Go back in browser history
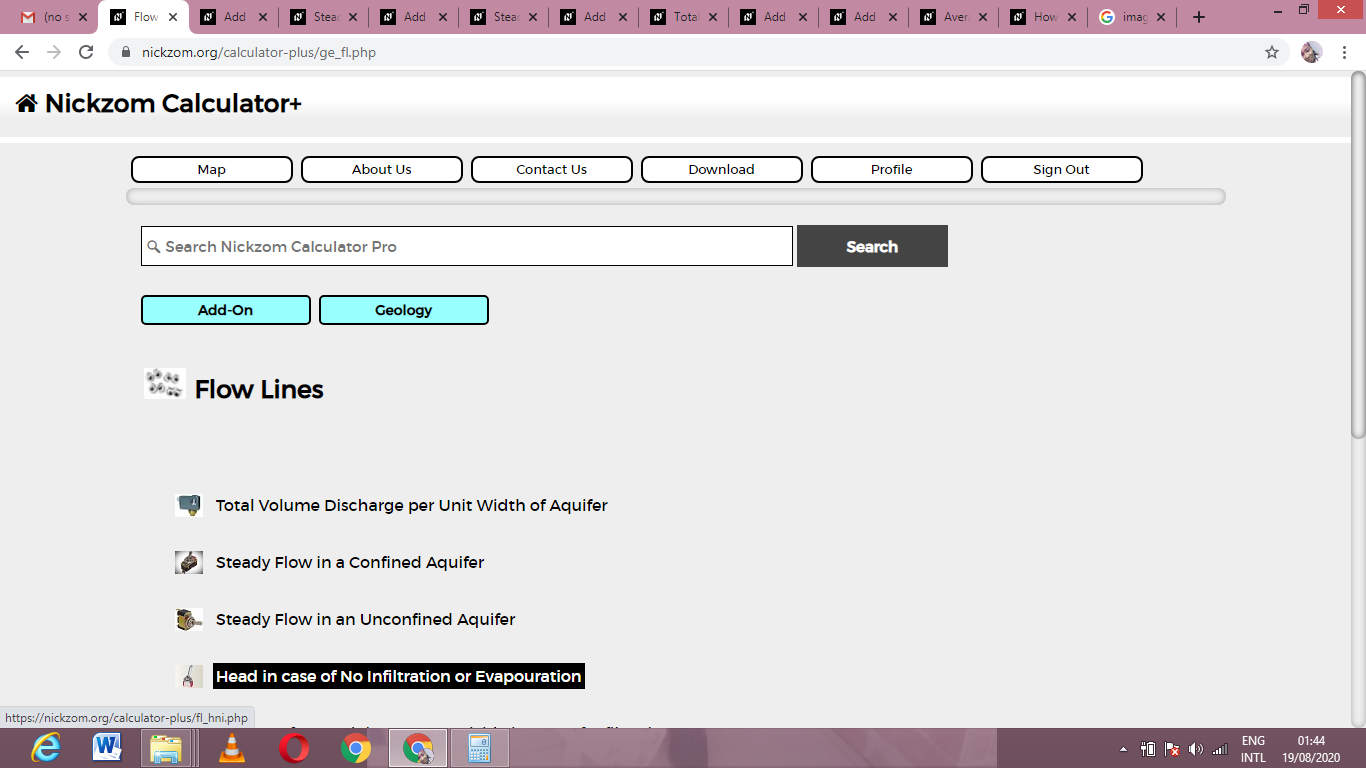Screen dimensions: 1366x768 click(x=22, y=52)
